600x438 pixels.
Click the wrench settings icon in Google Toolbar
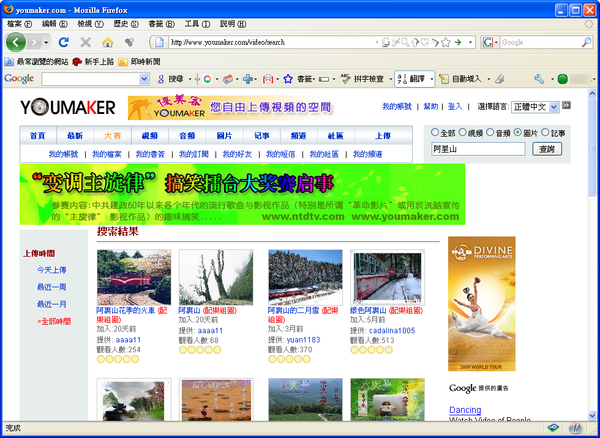click(539, 79)
